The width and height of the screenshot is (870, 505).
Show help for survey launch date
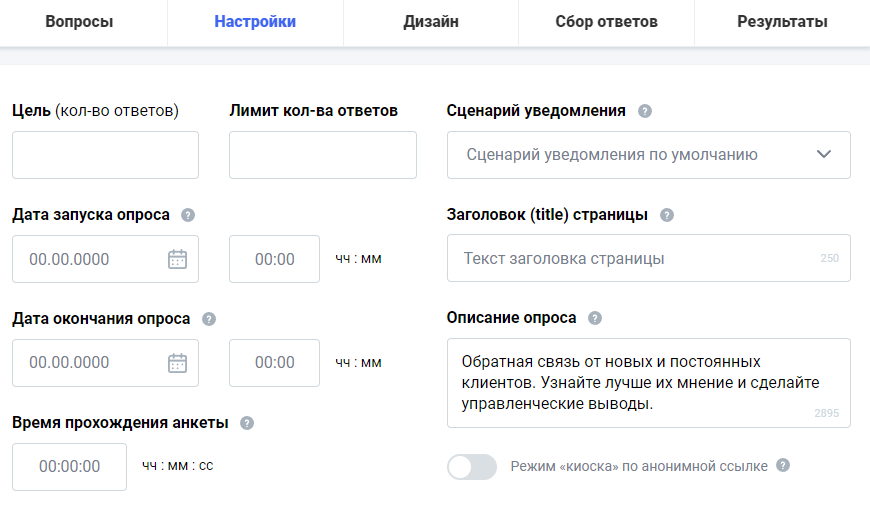[x=188, y=214]
